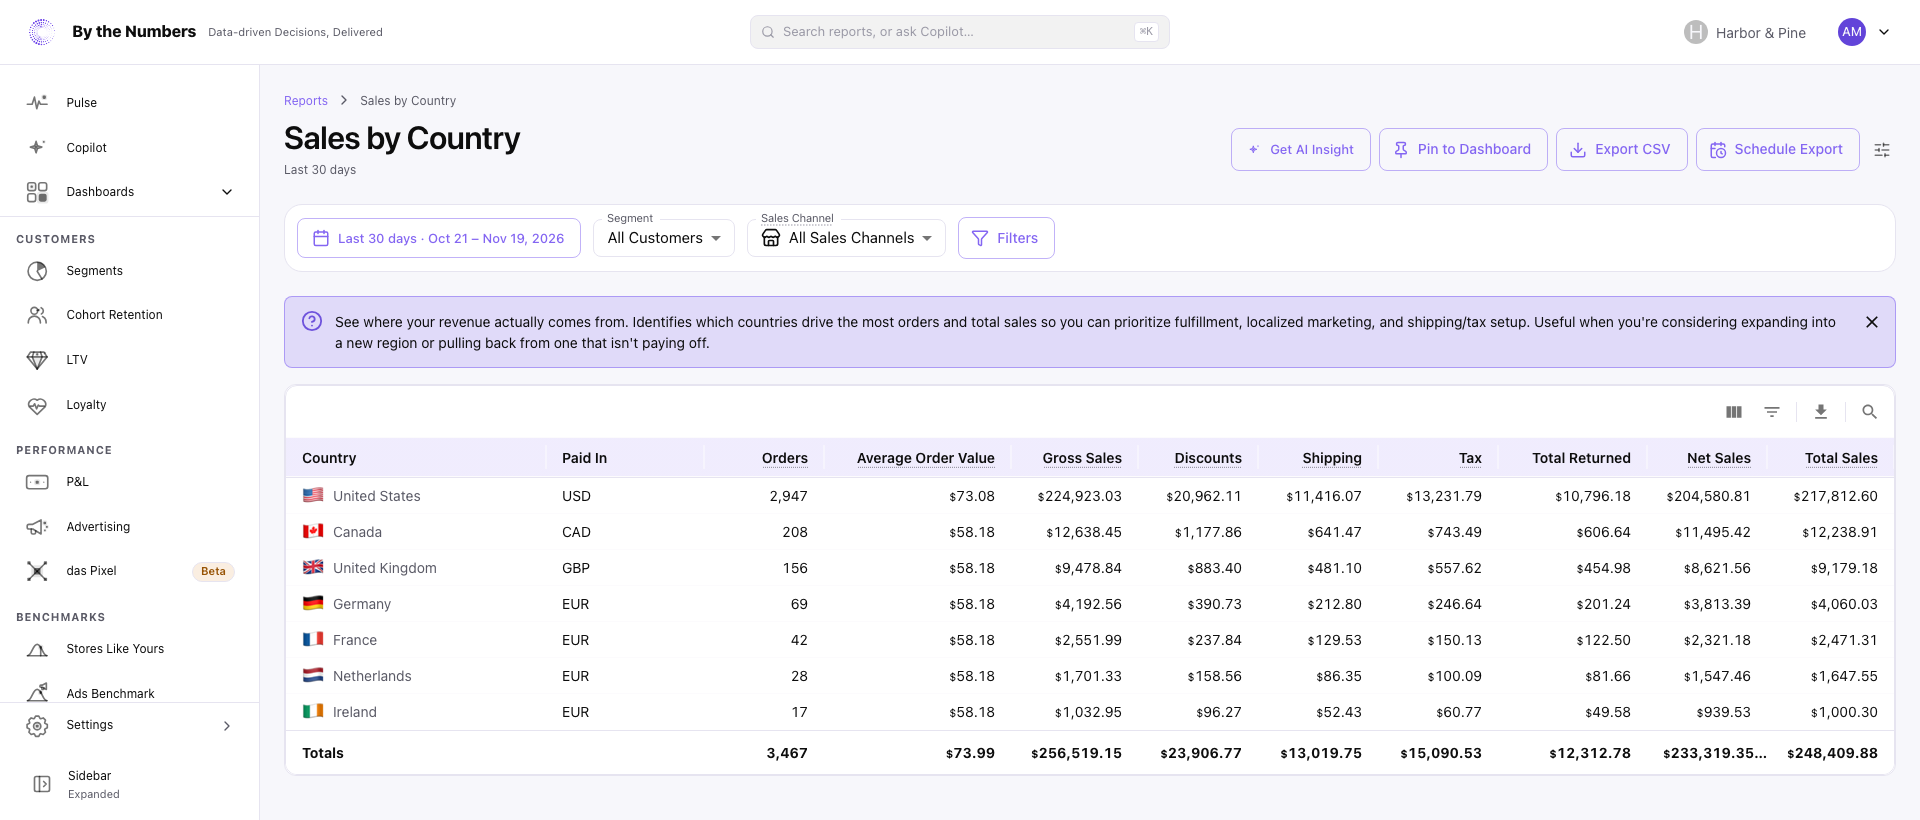Sort by Average Order Value column
Screen dimensions: 1920x820
pos(926,458)
